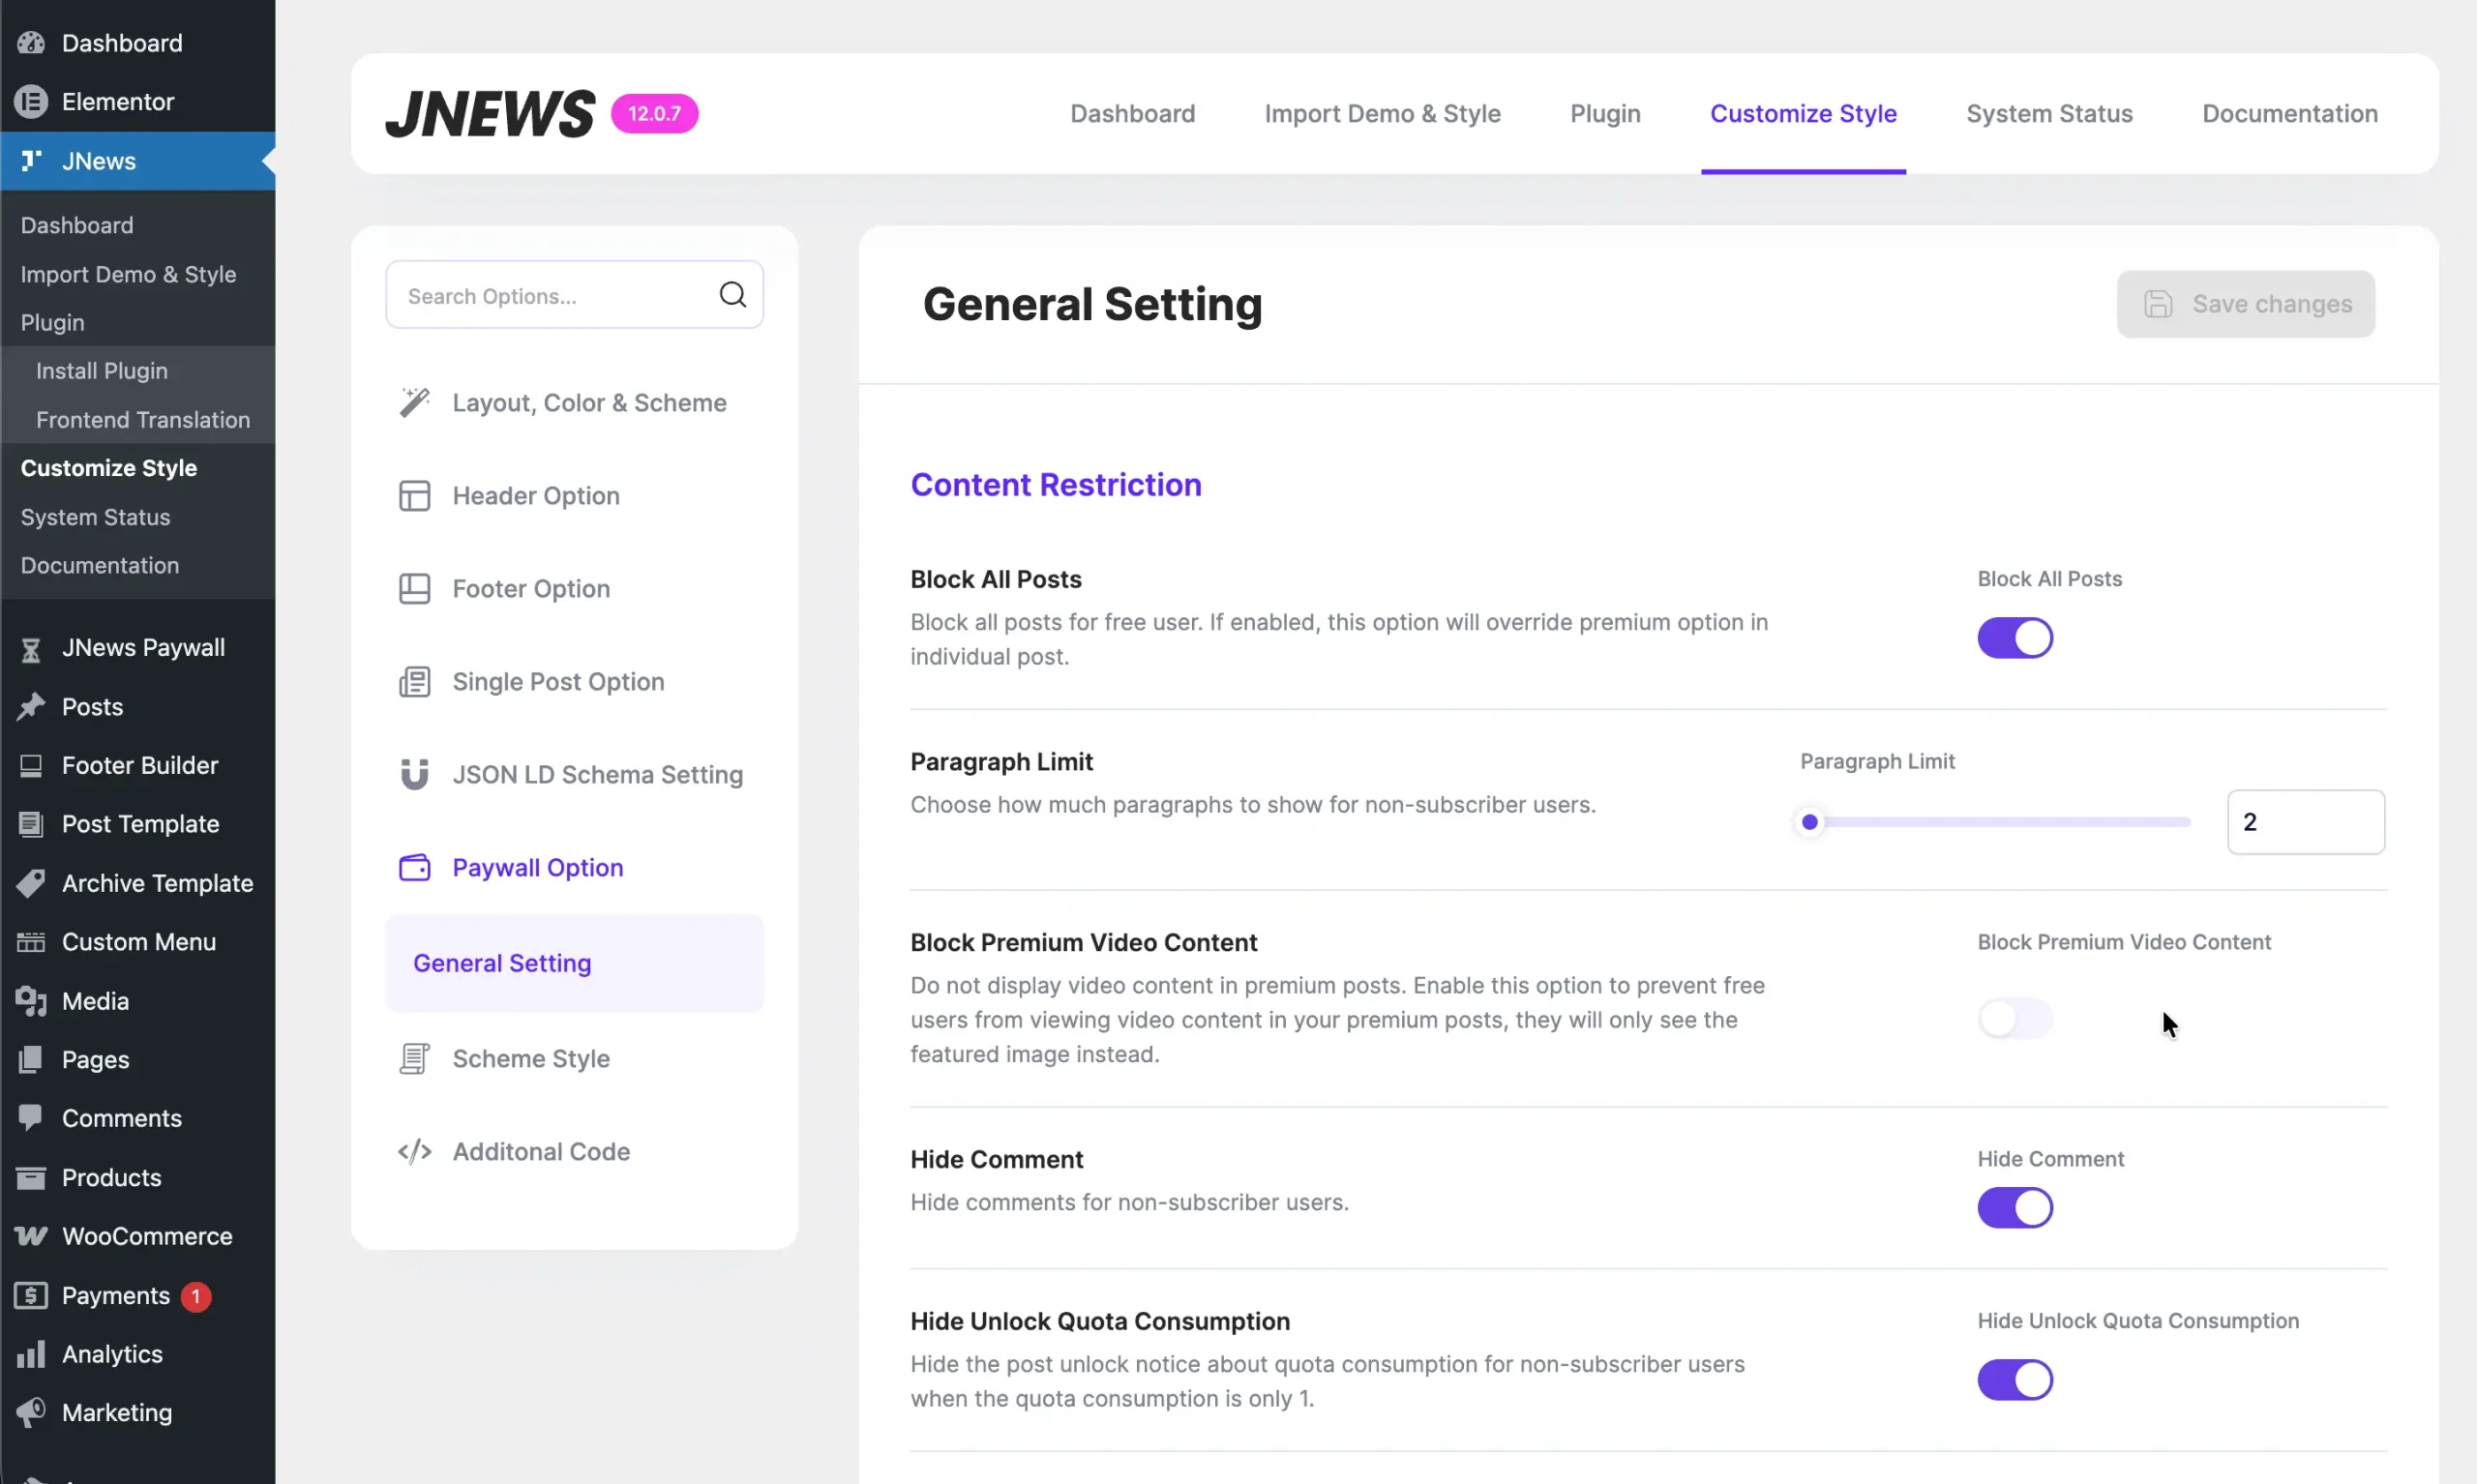Open Layout, Color & Scheme wand icon

414,402
